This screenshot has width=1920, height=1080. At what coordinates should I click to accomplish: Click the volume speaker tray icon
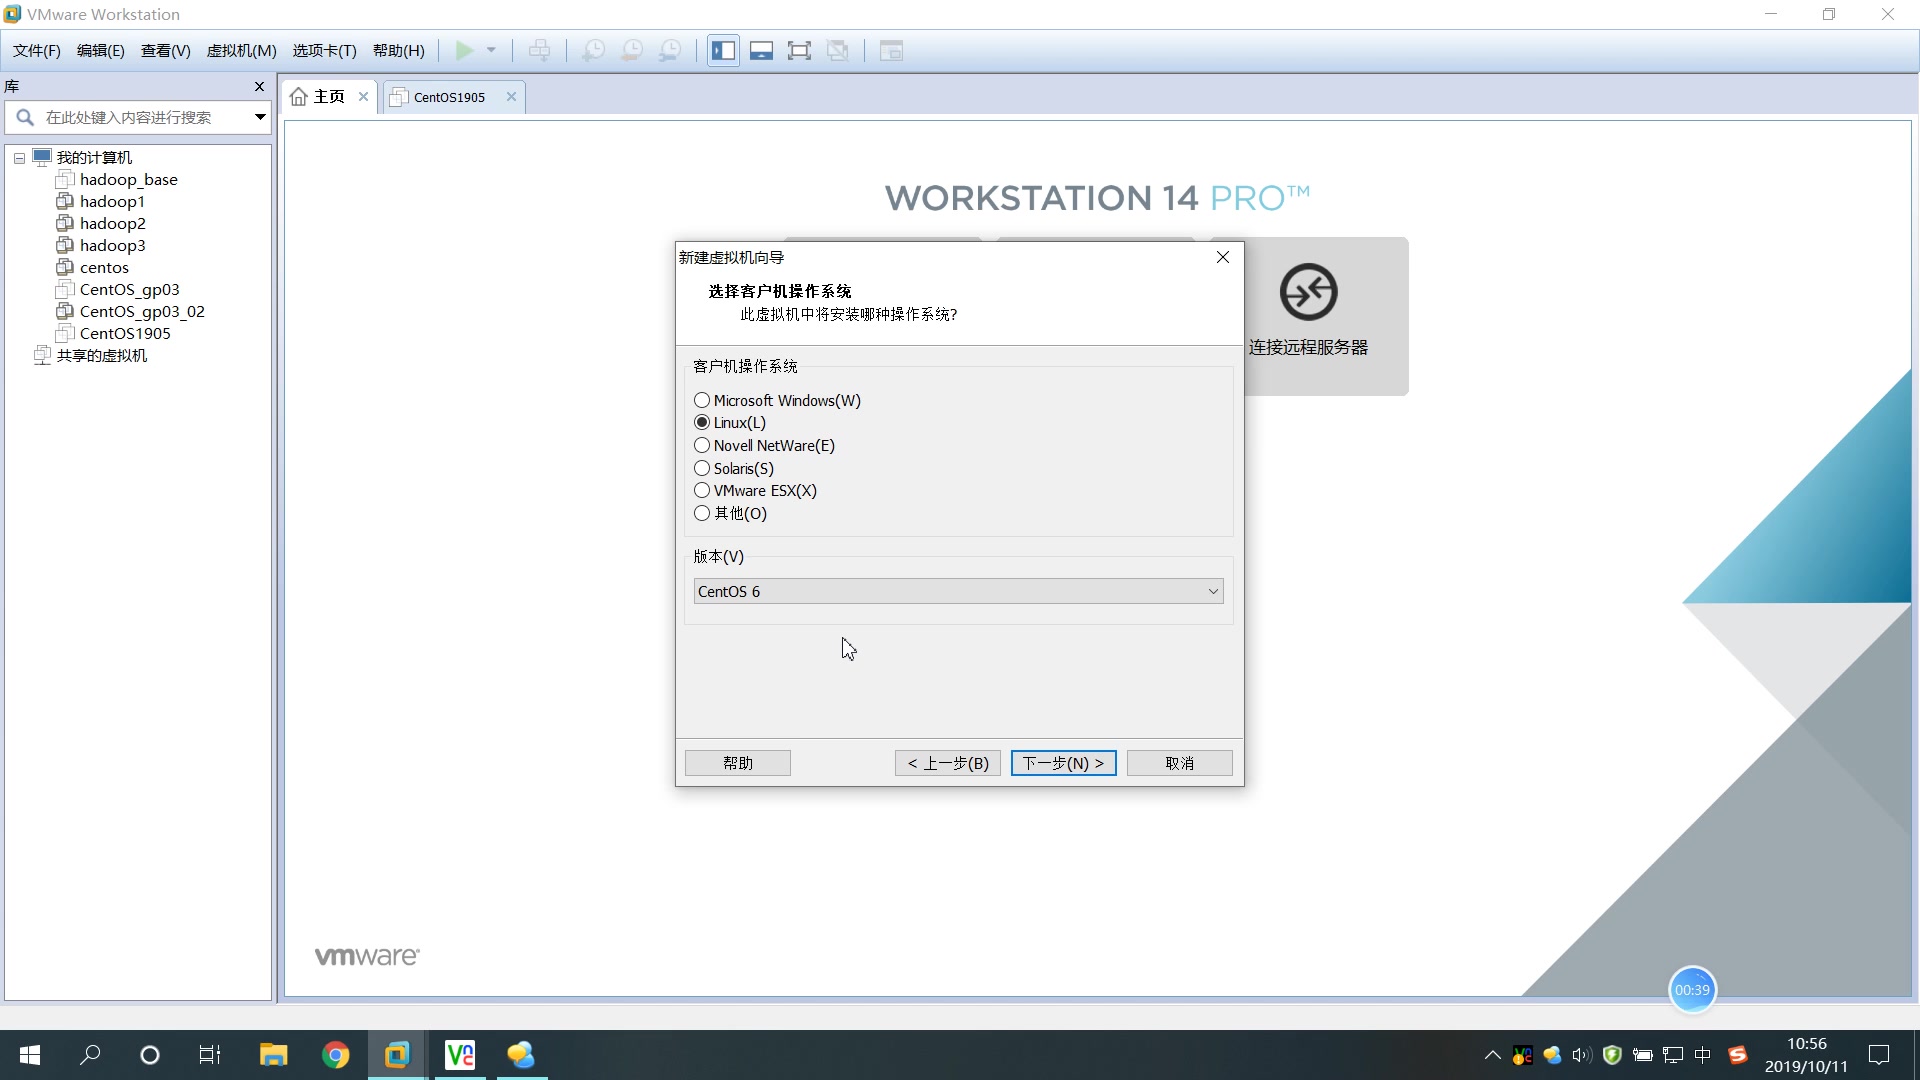tap(1582, 1055)
